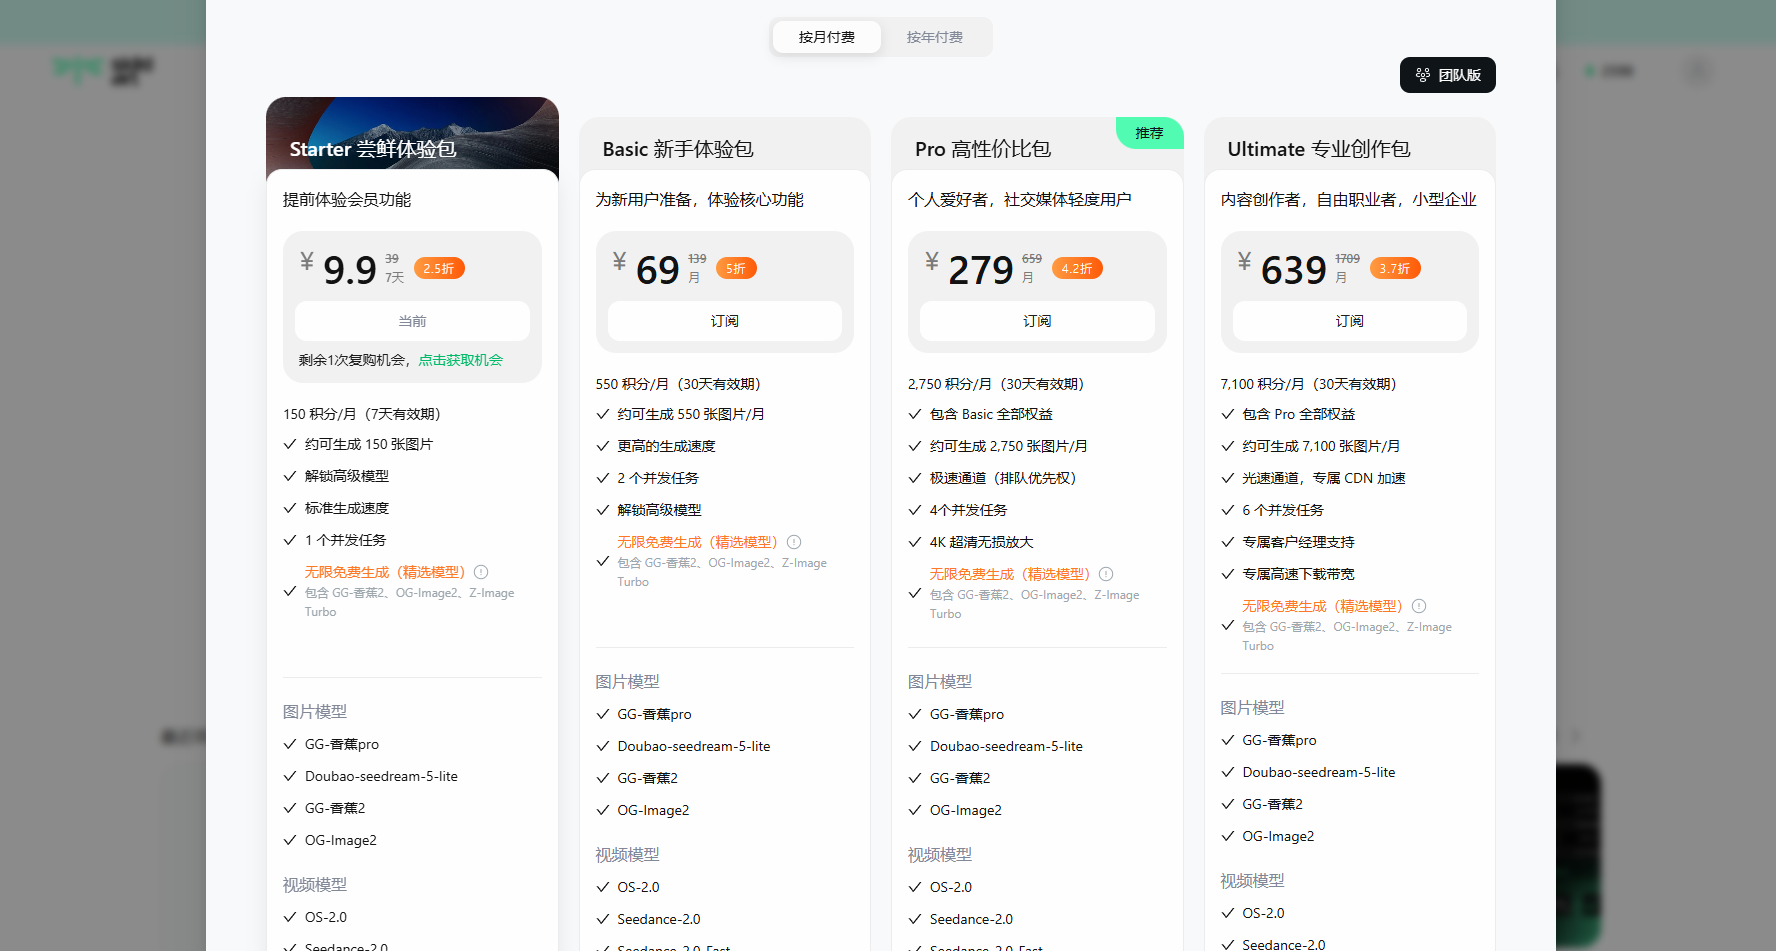Click 1 个并发任务 feature
This screenshot has height=951, width=1776.
(346, 540)
